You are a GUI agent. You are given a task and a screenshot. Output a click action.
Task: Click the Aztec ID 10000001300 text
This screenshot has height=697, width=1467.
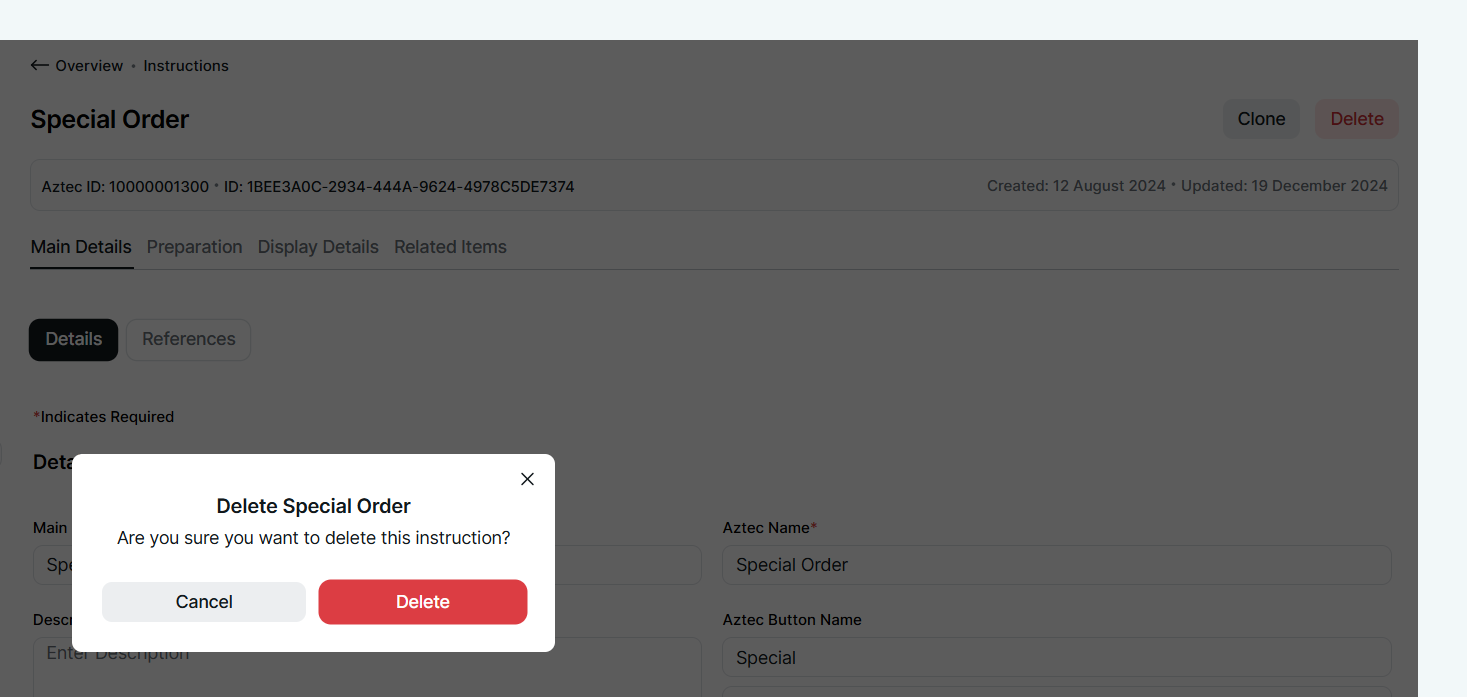pyautogui.click(x=125, y=186)
